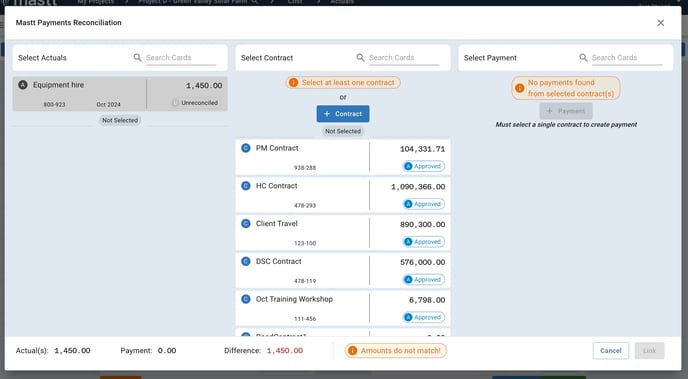The width and height of the screenshot is (688, 379).
Task: Close the Mastt Payments Reconciliation dialog
Action: pyautogui.click(x=660, y=23)
